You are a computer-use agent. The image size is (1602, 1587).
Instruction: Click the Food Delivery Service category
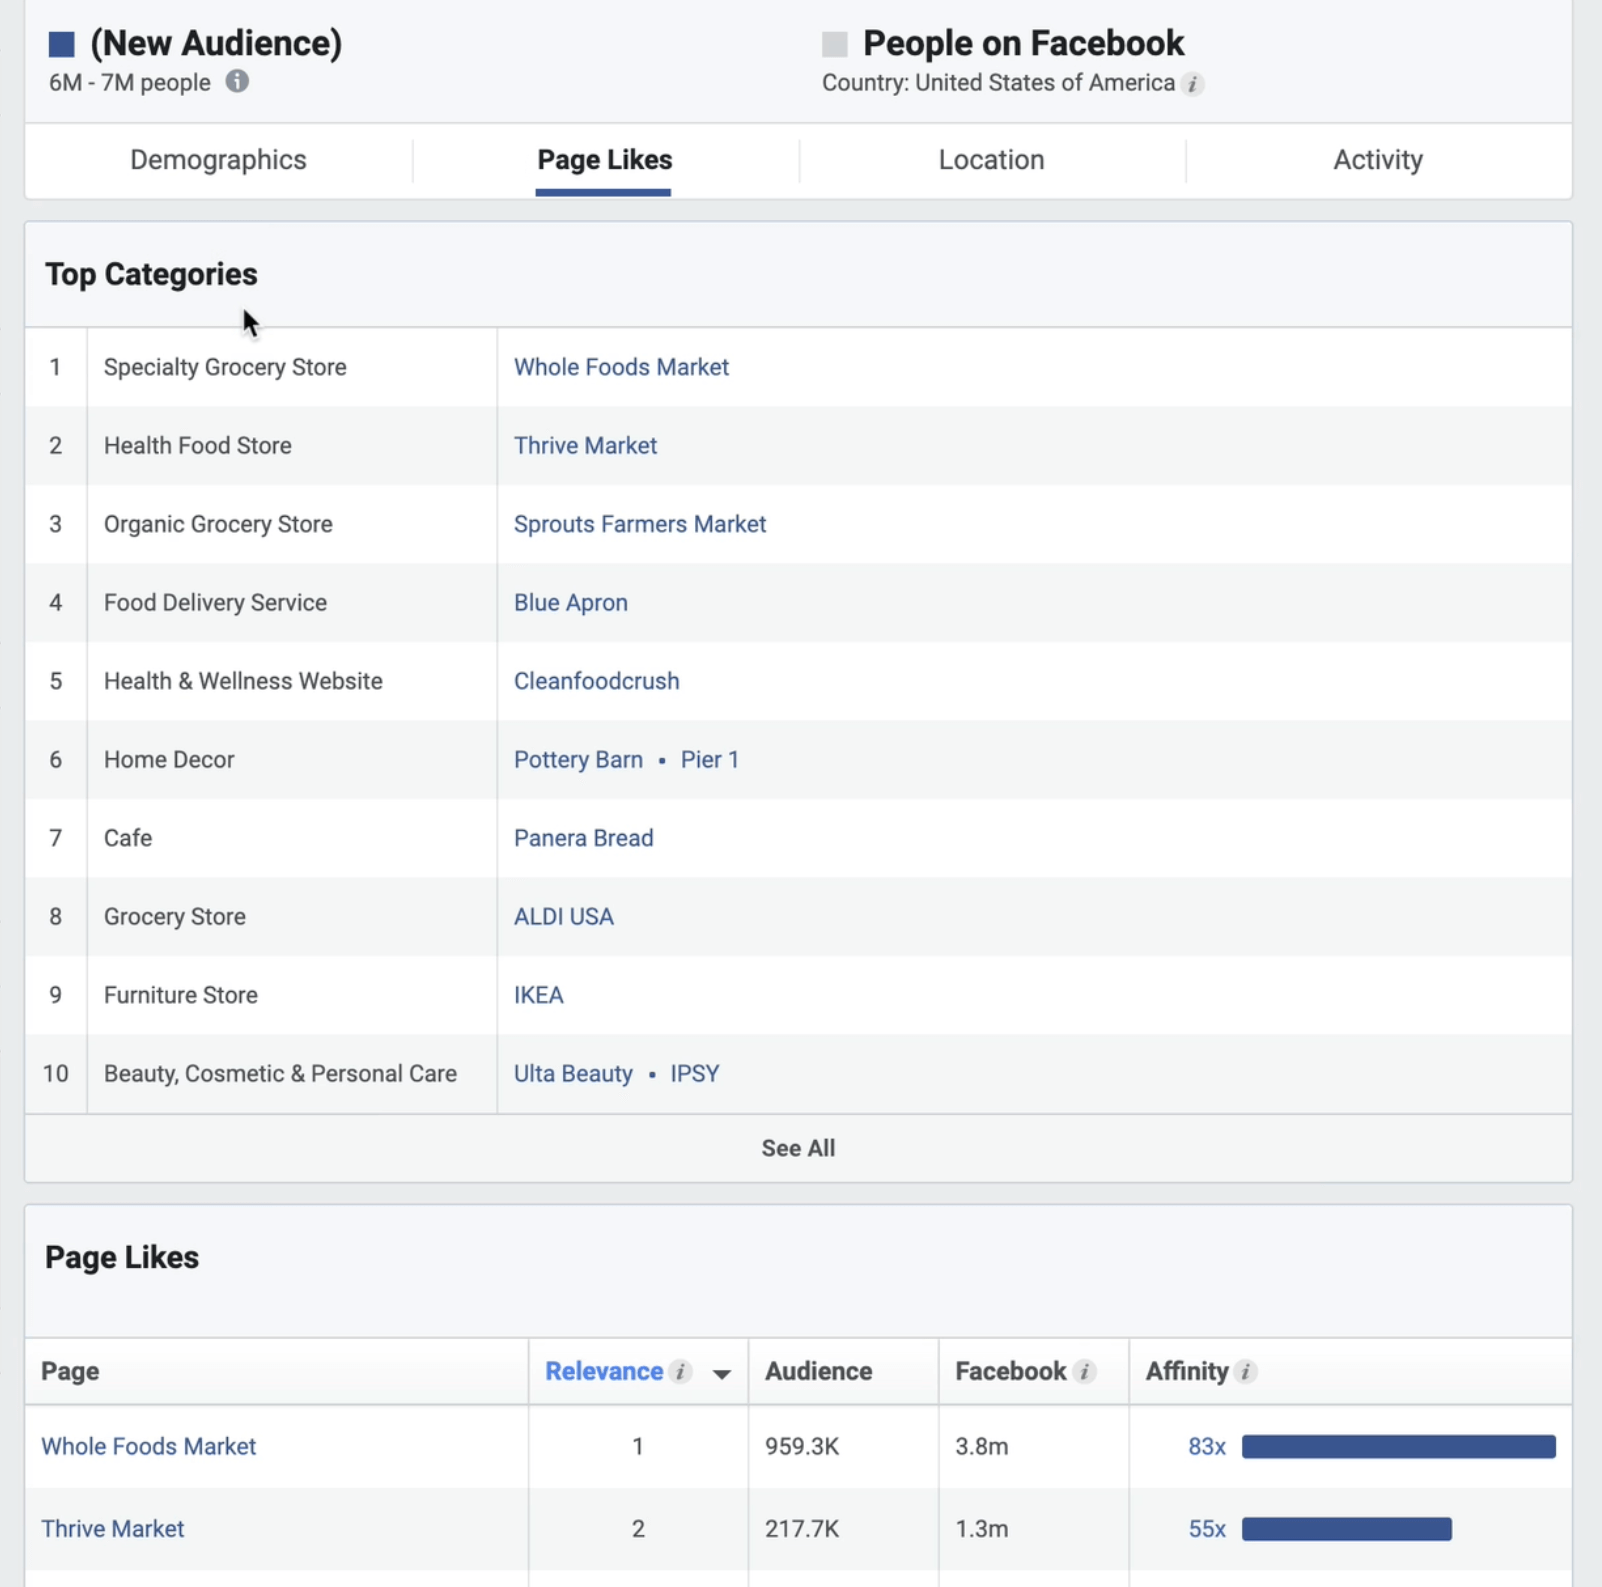point(215,603)
